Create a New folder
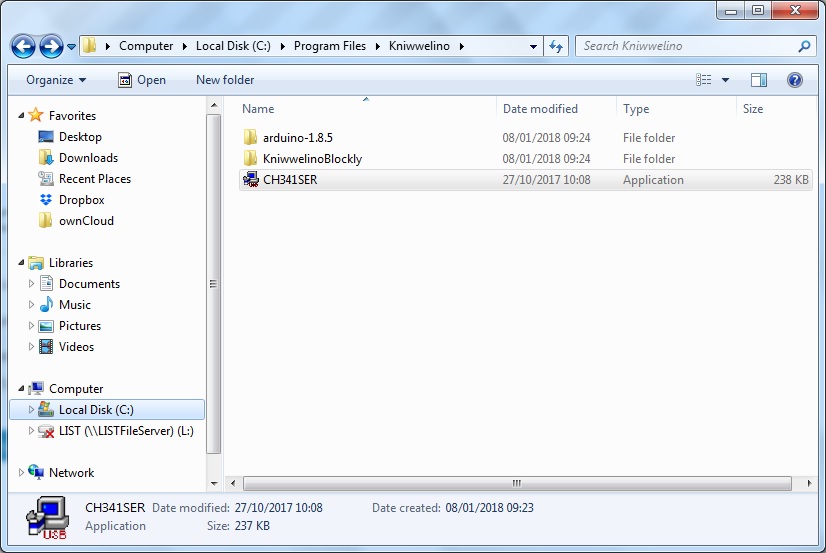 [225, 80]
